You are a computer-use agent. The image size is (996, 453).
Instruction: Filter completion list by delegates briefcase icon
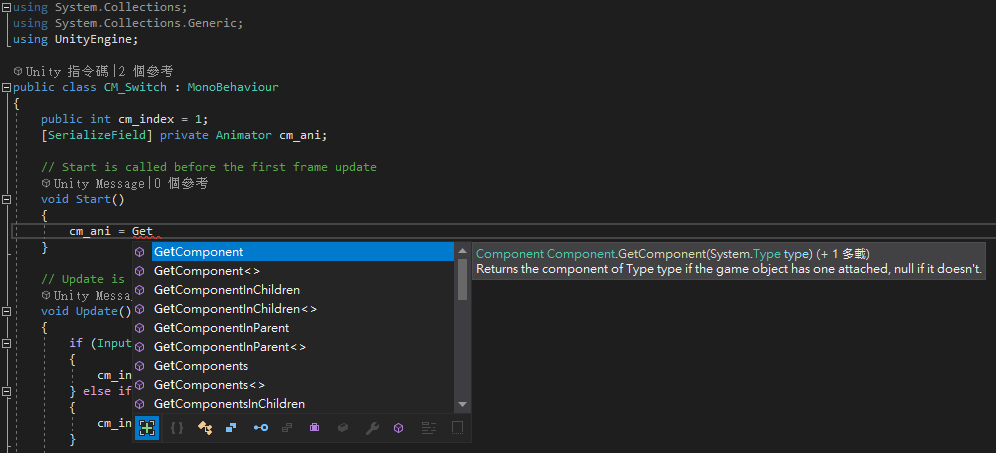coord(314,428)
